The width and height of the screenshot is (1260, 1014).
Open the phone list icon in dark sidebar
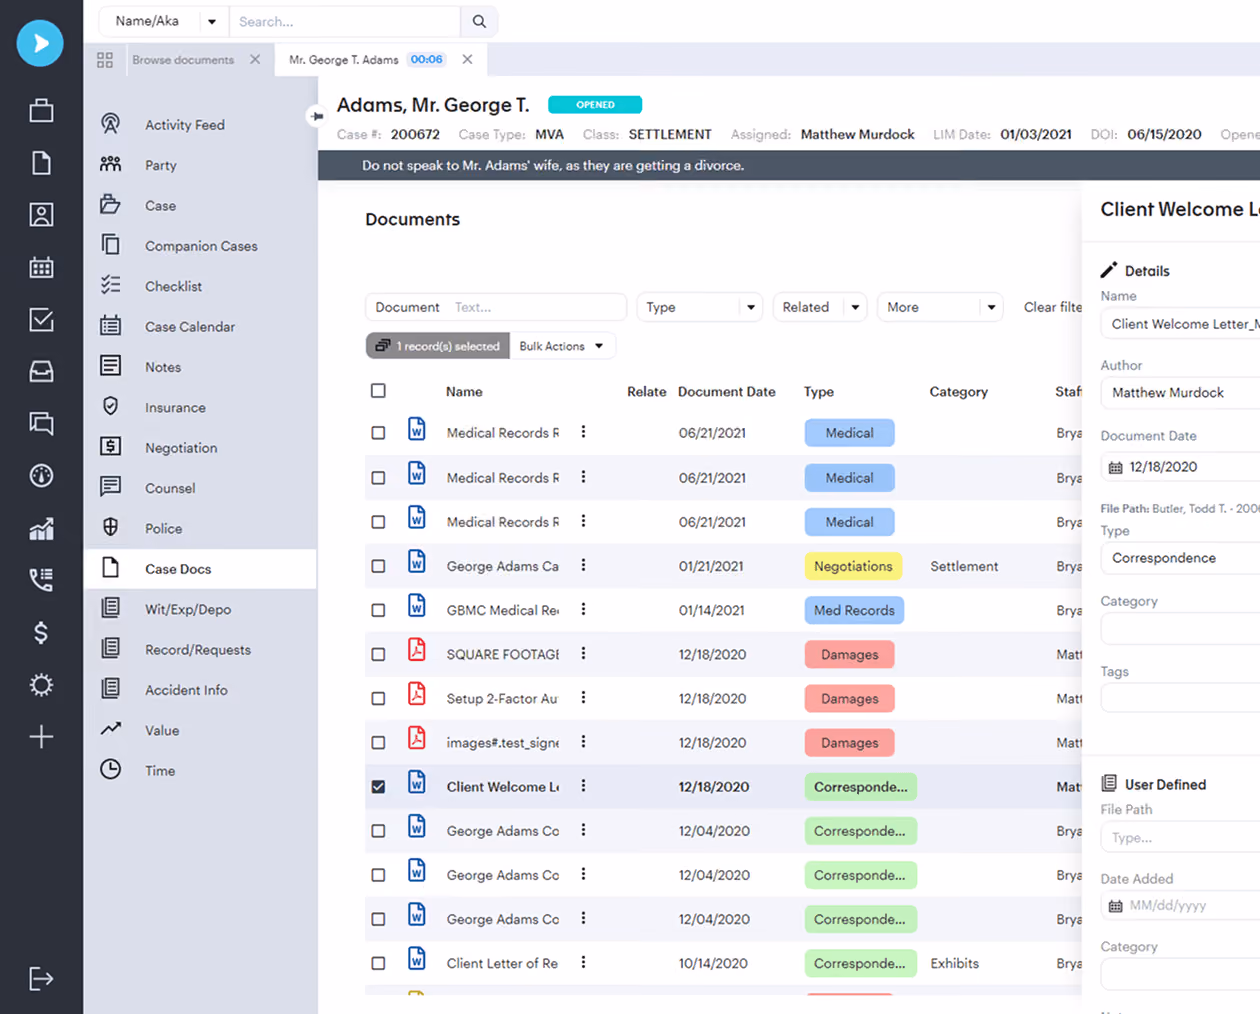pyautogui.click(x=41, y=580)
